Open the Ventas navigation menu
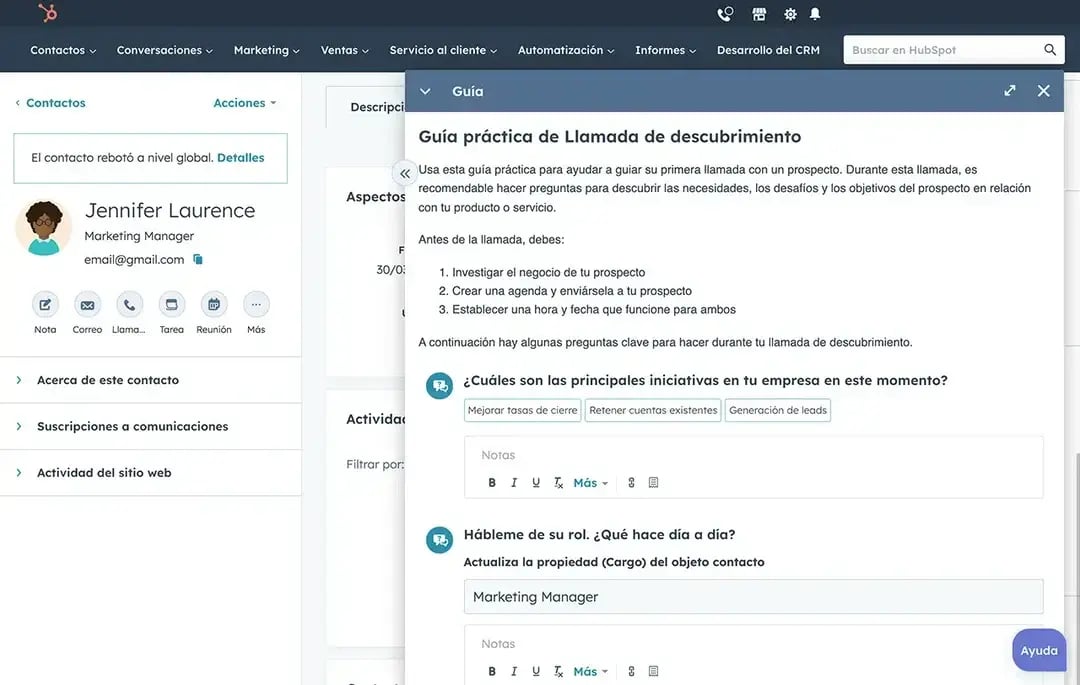1080x685 pixels. tap(344, 50)
